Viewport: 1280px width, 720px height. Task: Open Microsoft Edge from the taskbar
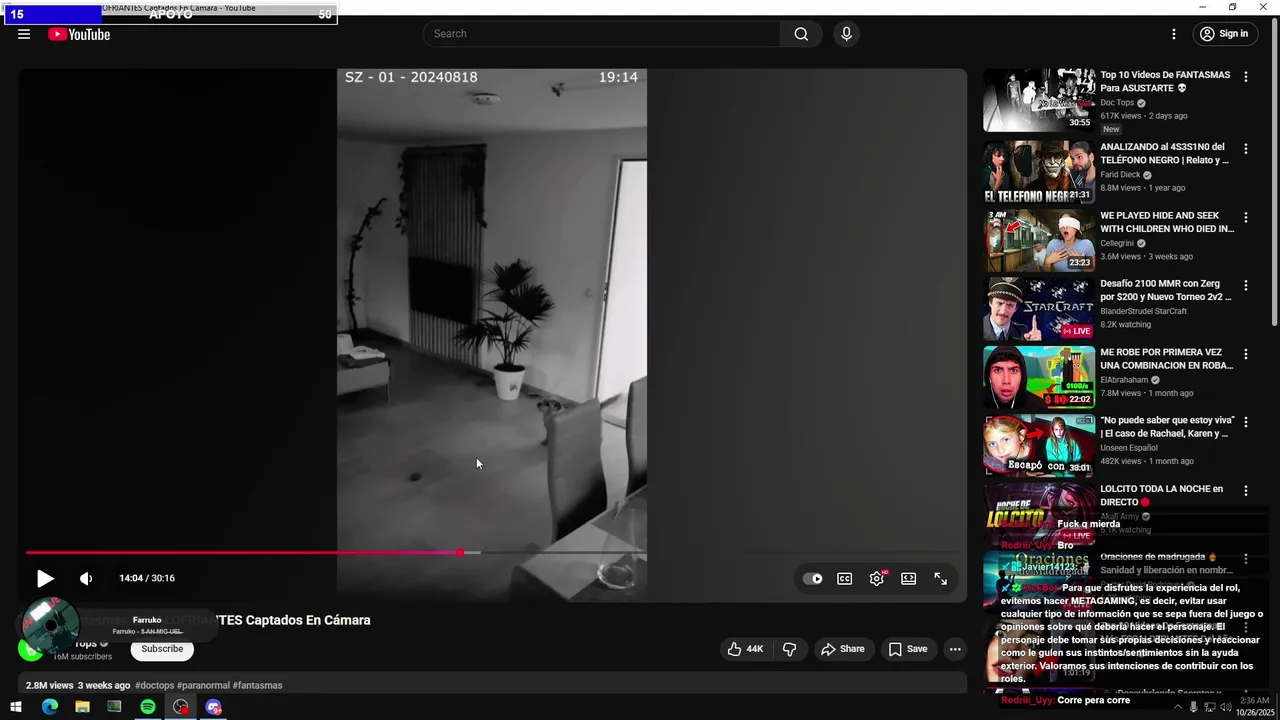tap(50, 707)
